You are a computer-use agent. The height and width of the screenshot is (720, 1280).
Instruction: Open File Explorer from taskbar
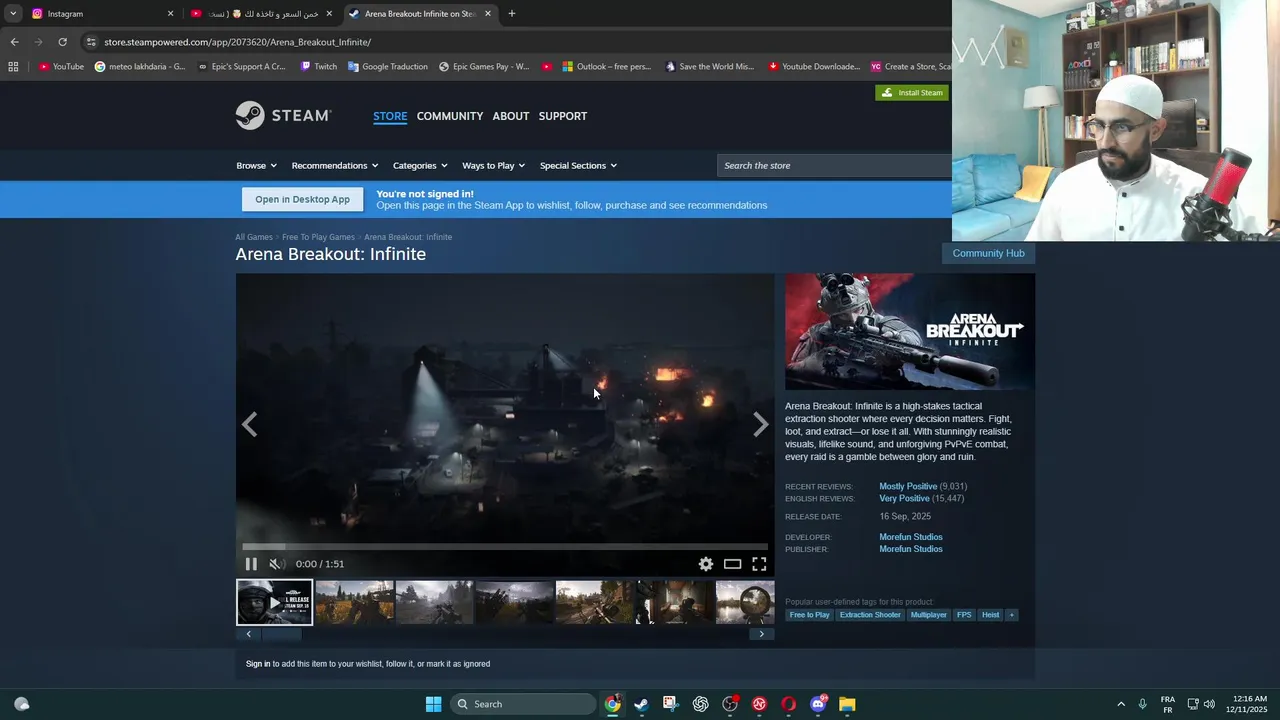(847, 704)
